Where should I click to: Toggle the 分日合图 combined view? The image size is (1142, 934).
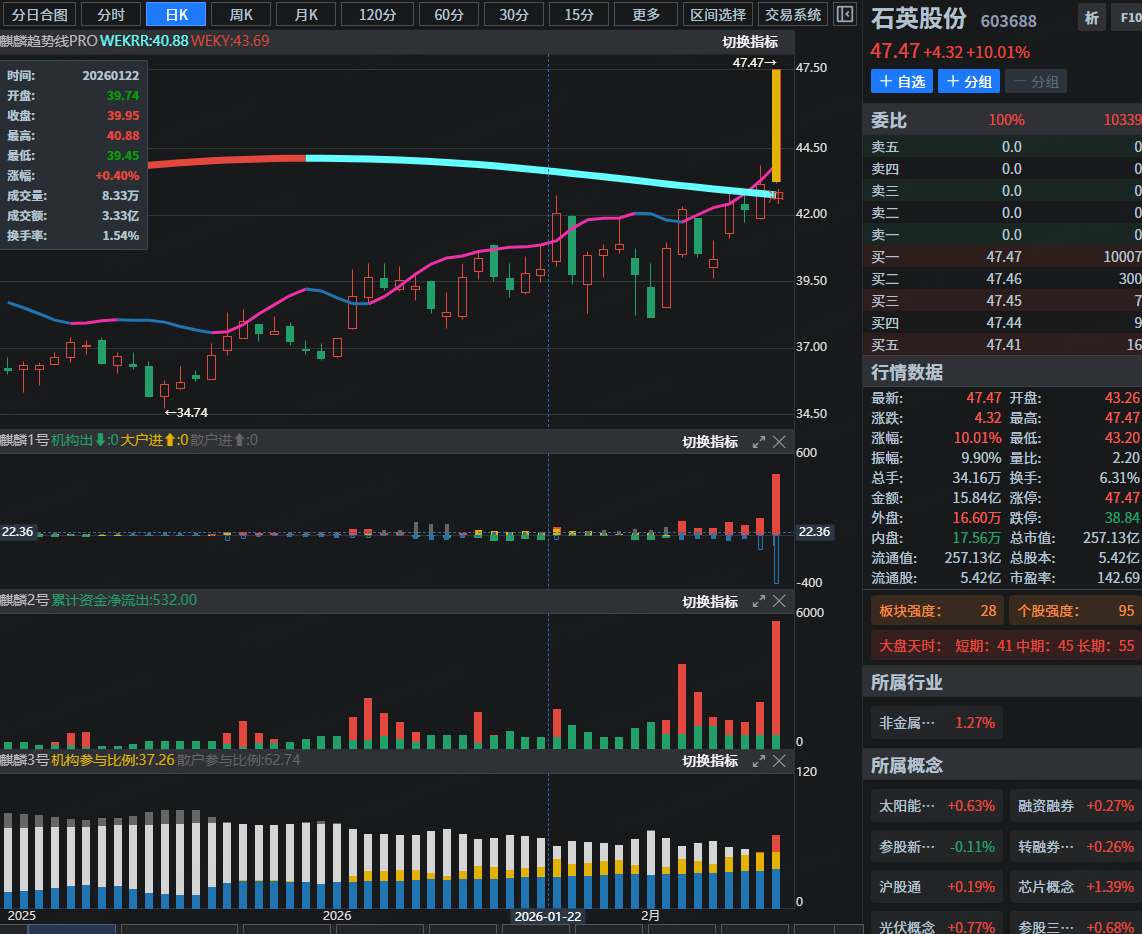pyautogui.click(x=39, y=14)
